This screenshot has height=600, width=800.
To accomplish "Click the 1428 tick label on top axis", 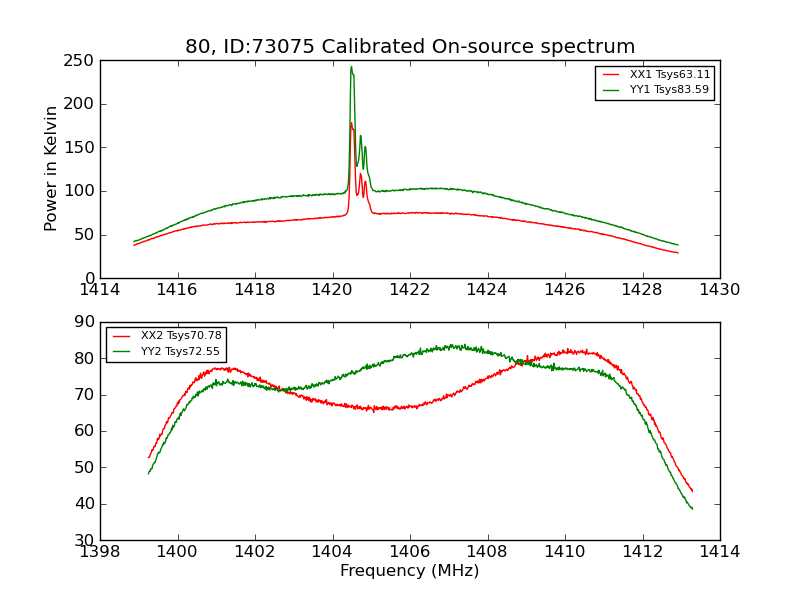I will [x=642, y=290].
